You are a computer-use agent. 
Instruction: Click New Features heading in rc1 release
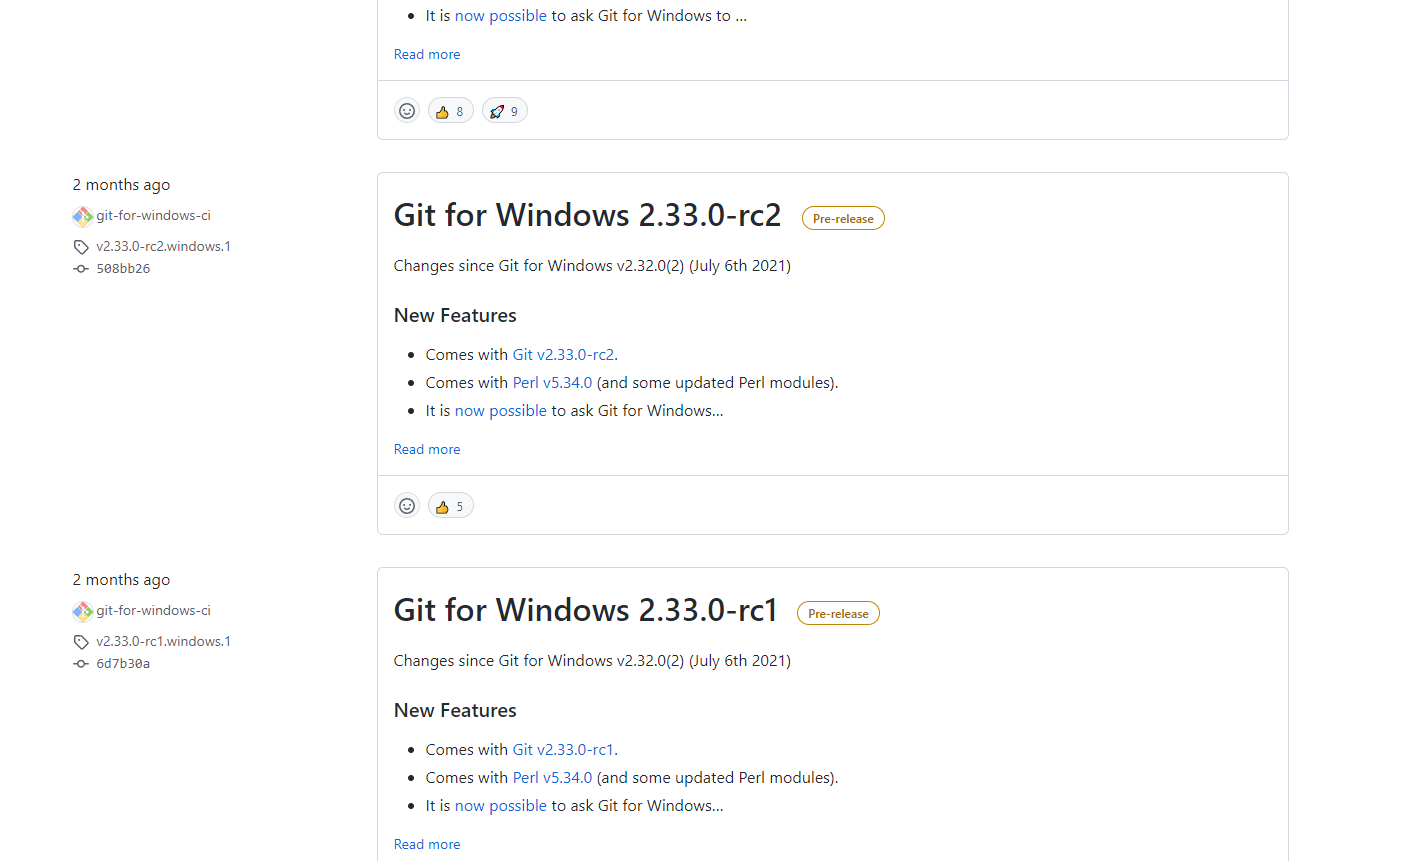(455, 710)
